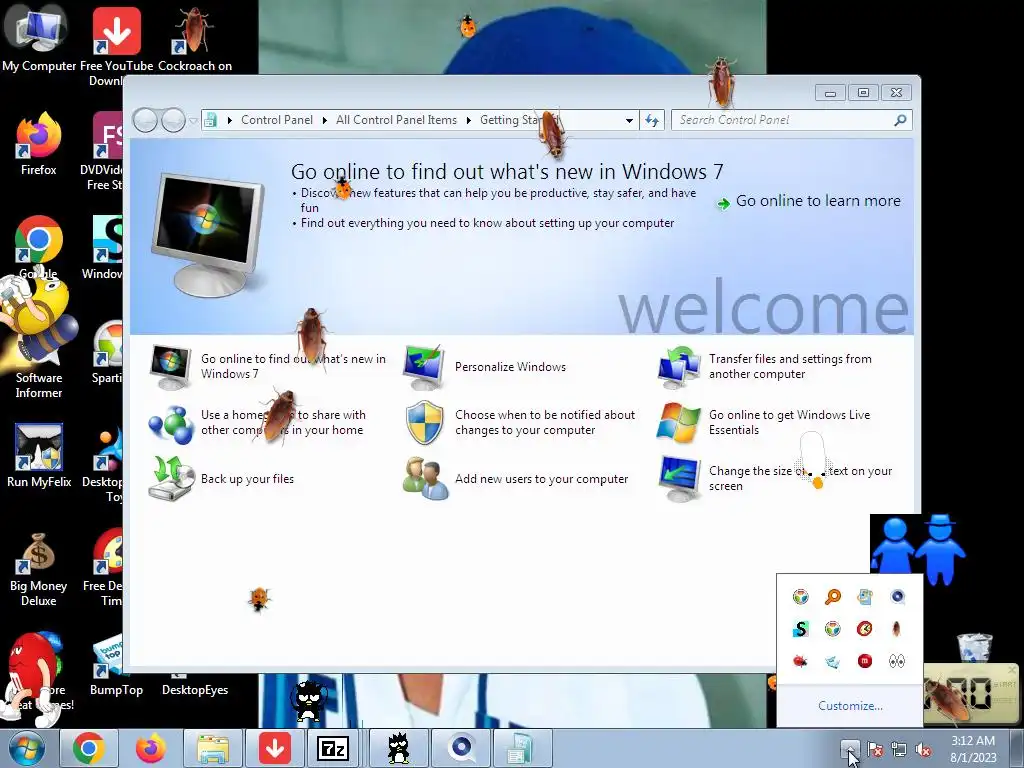This screenshot has width=1024, height=768.
Task: Select the Control Panel breadcrumb
Action: point(277,120)
